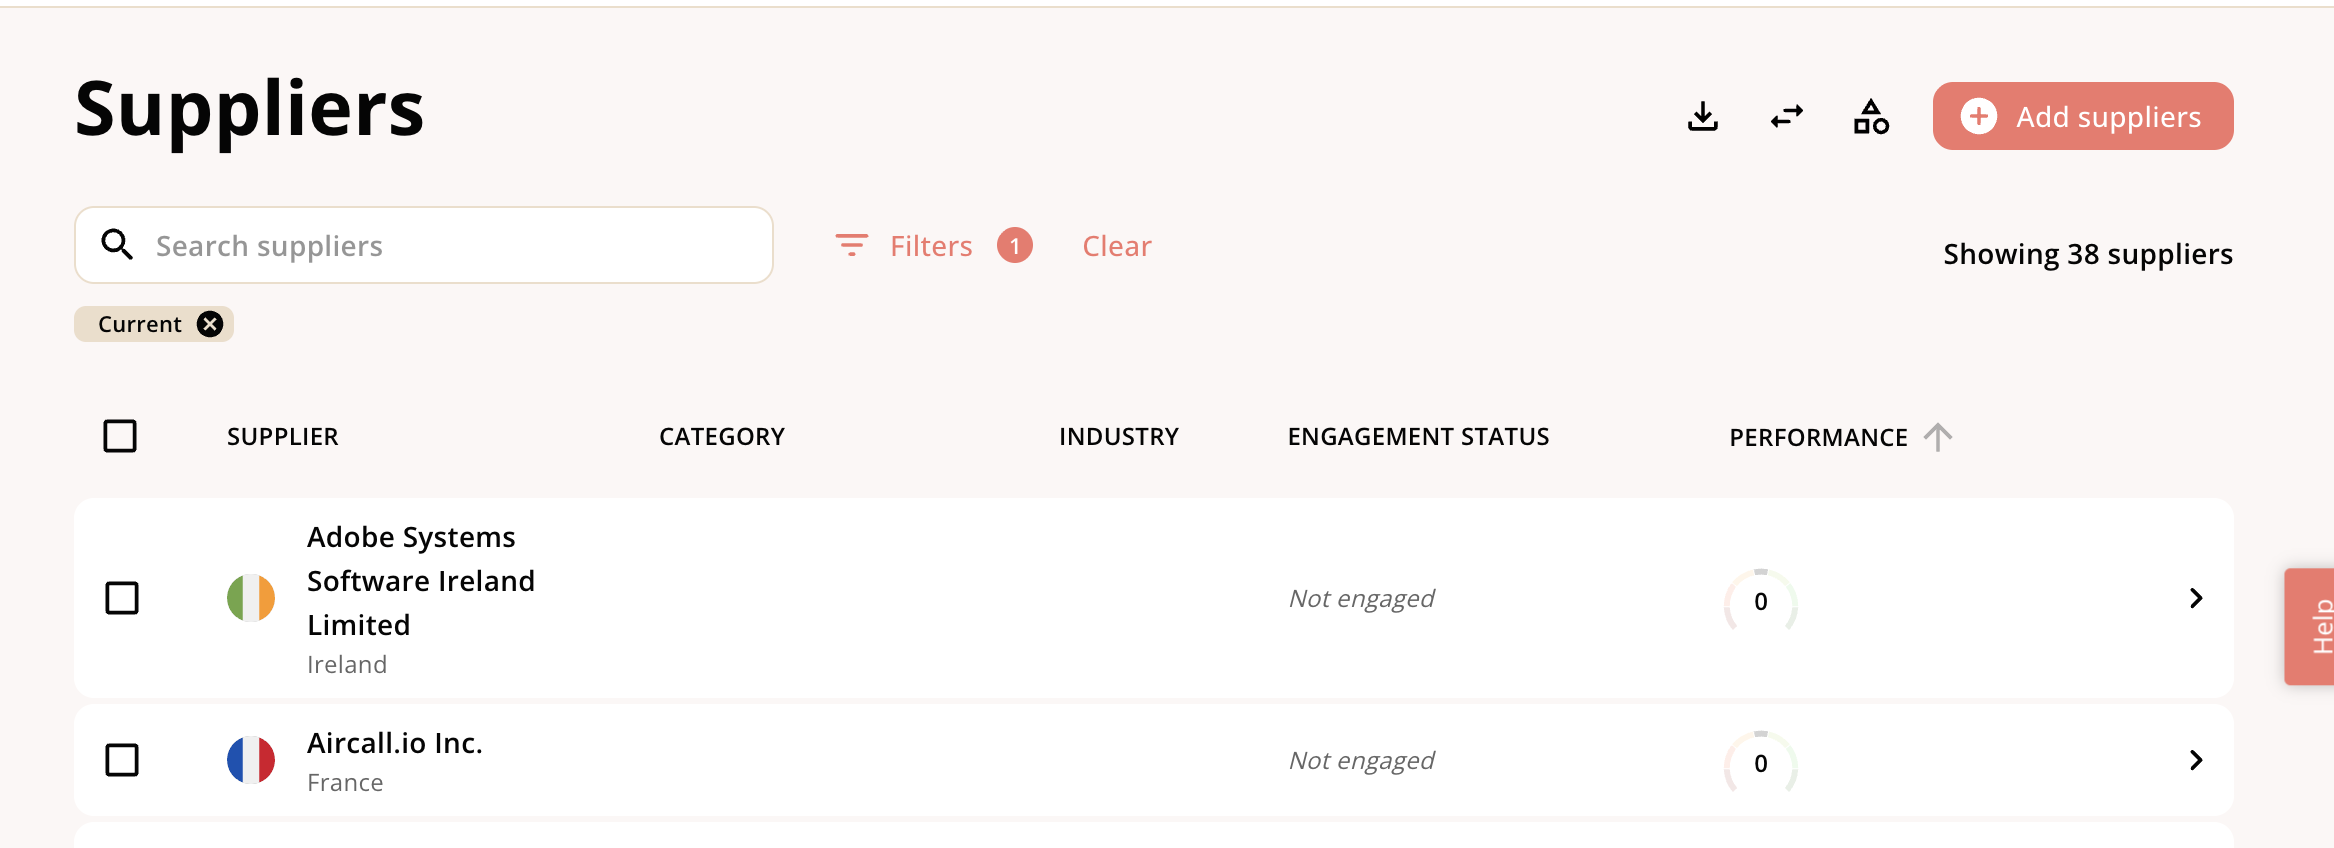The width and height of the screenshot is (2334, 848).
Task: Open the Help side tab
Action: pyautogui.click(x=2314, y=626)
